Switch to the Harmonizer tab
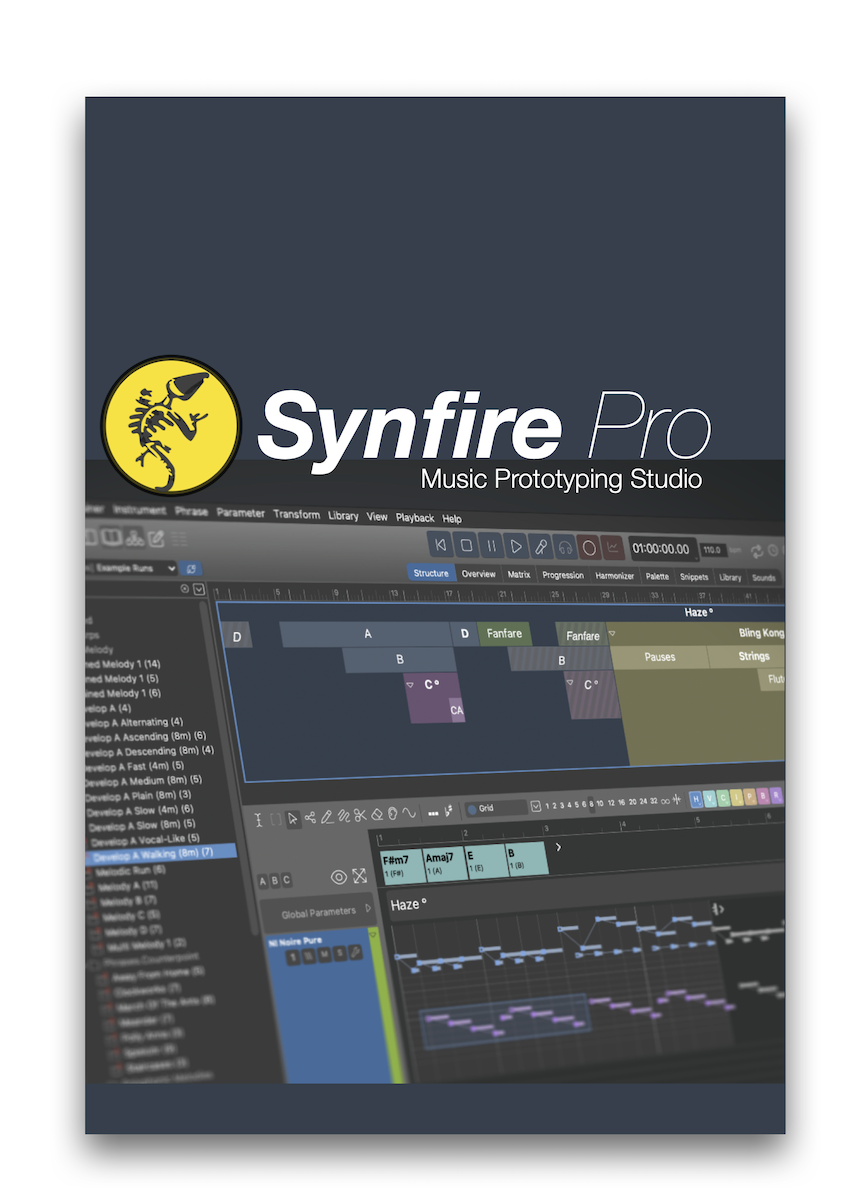Viewport: 842px width, 1191px height. (615, 574)
